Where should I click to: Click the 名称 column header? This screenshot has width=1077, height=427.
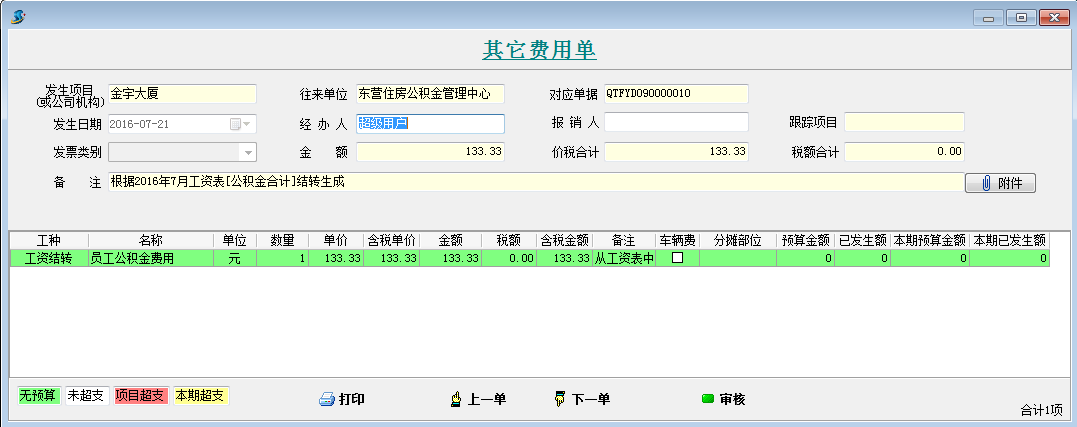pos(151,241)
